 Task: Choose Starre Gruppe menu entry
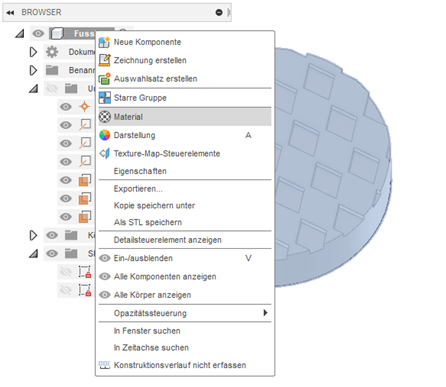coord(185,98)
